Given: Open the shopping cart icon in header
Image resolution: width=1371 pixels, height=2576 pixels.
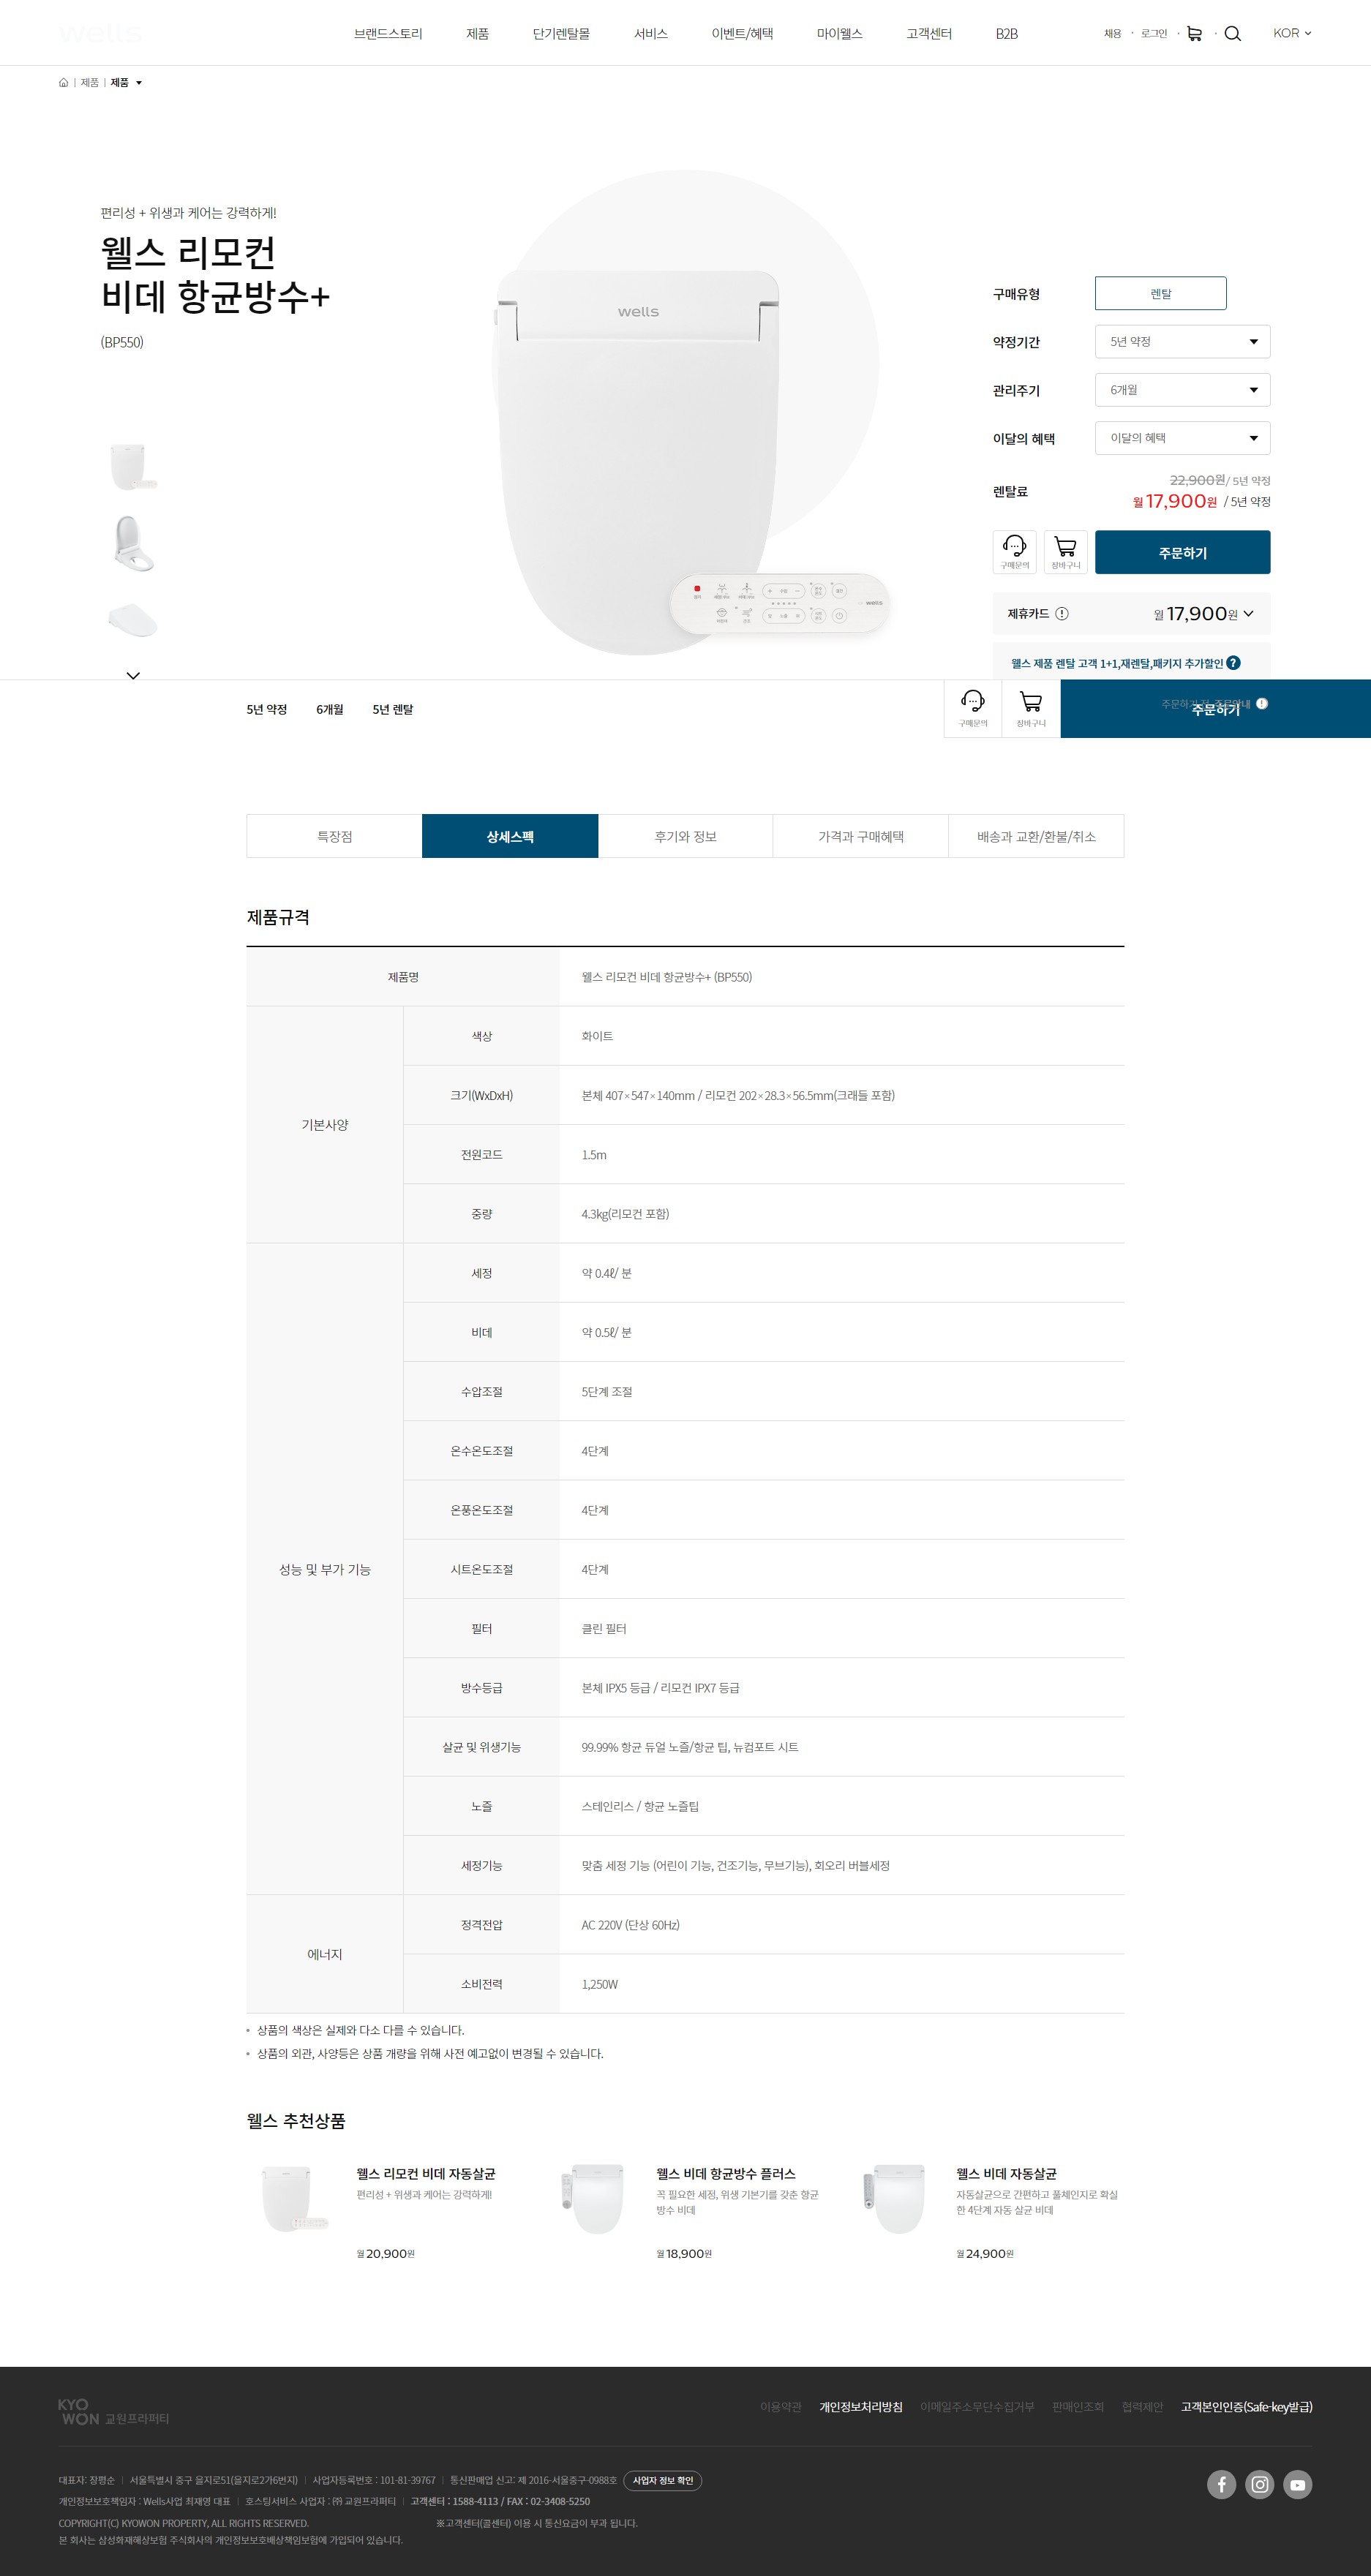Looking at the screenshot, I should pos(1194,34).
